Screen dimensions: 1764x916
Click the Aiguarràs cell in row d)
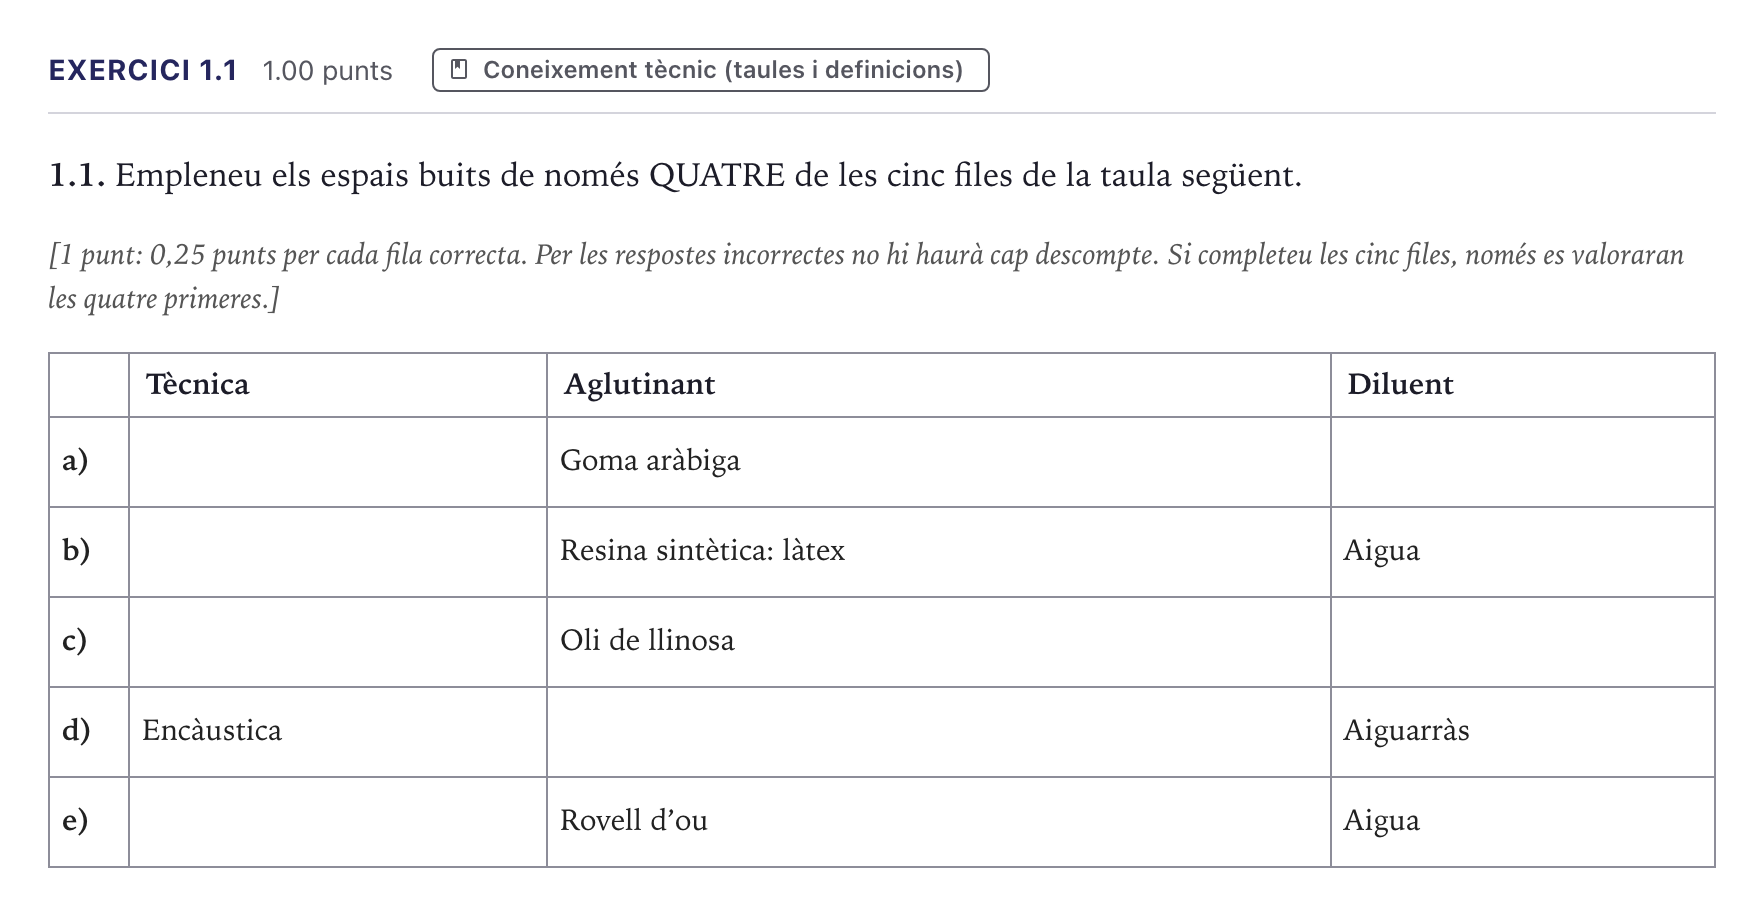pos(1522,732)
